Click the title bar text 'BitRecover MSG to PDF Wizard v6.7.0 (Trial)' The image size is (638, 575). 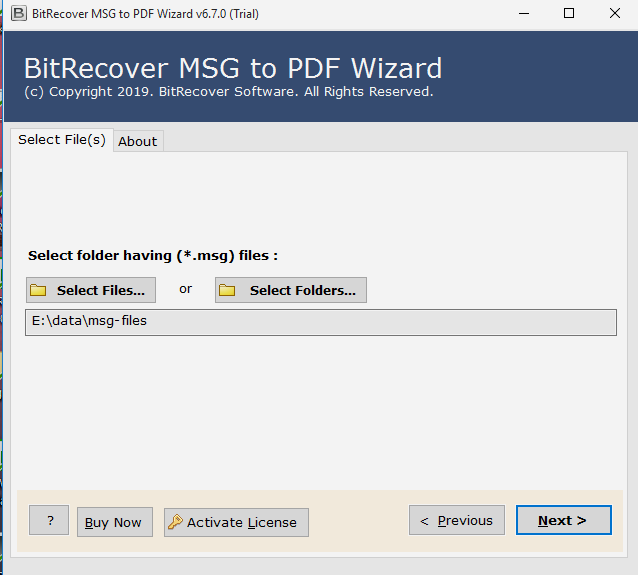pos(145,14)
